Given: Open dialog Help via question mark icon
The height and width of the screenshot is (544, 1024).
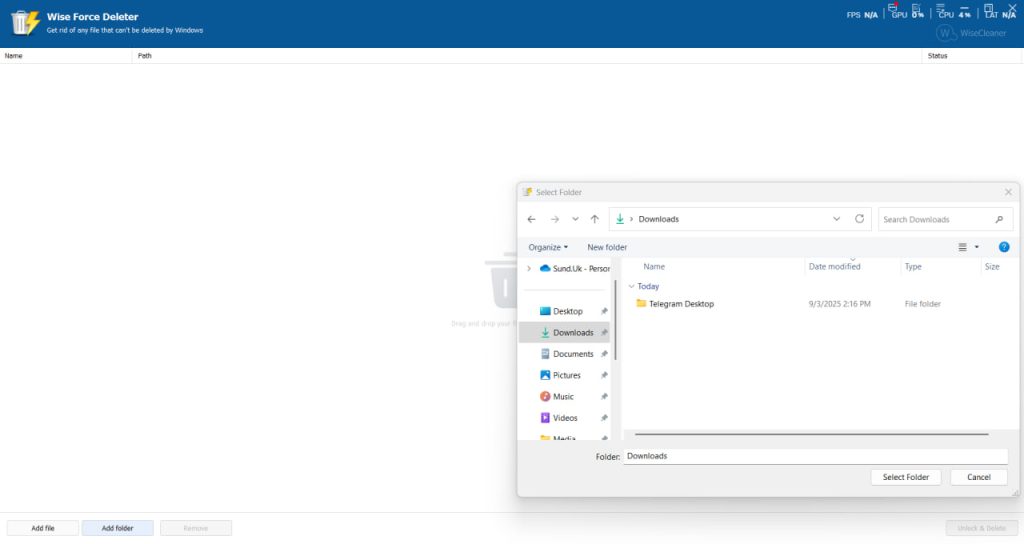Looking at the screenshot, I should coord(1004,247).
